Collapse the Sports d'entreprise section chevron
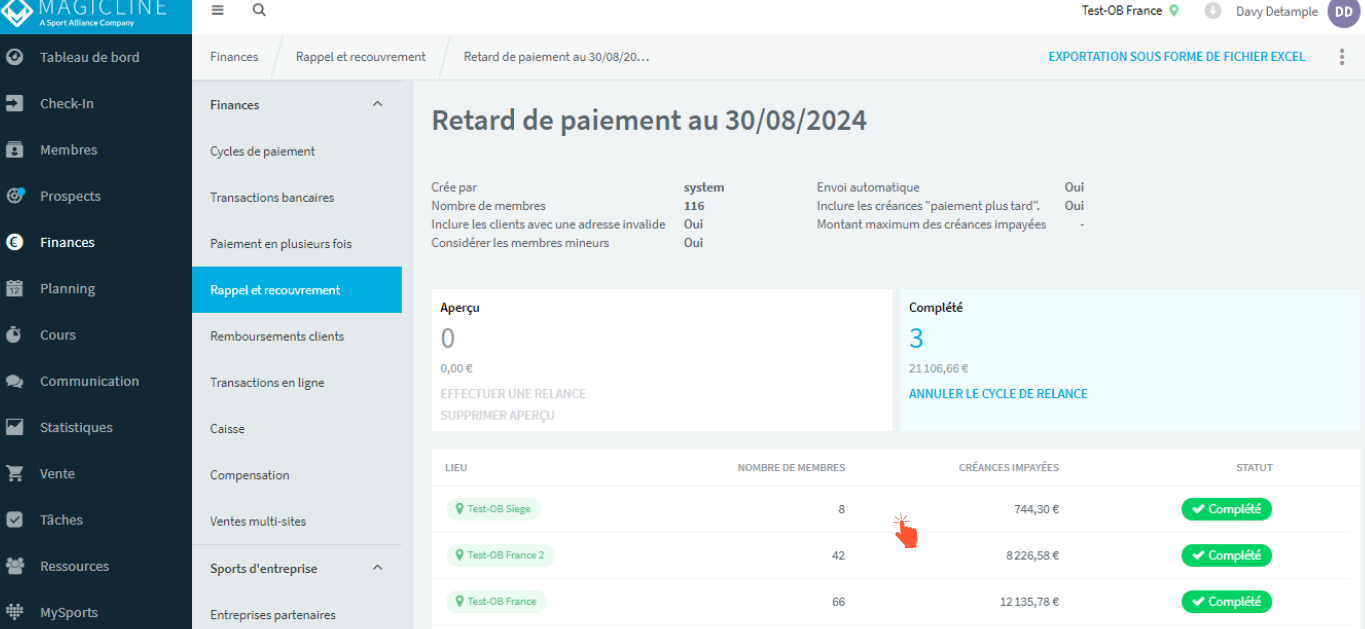Viewport: 1365px width, 629px height. click(377, 568)
